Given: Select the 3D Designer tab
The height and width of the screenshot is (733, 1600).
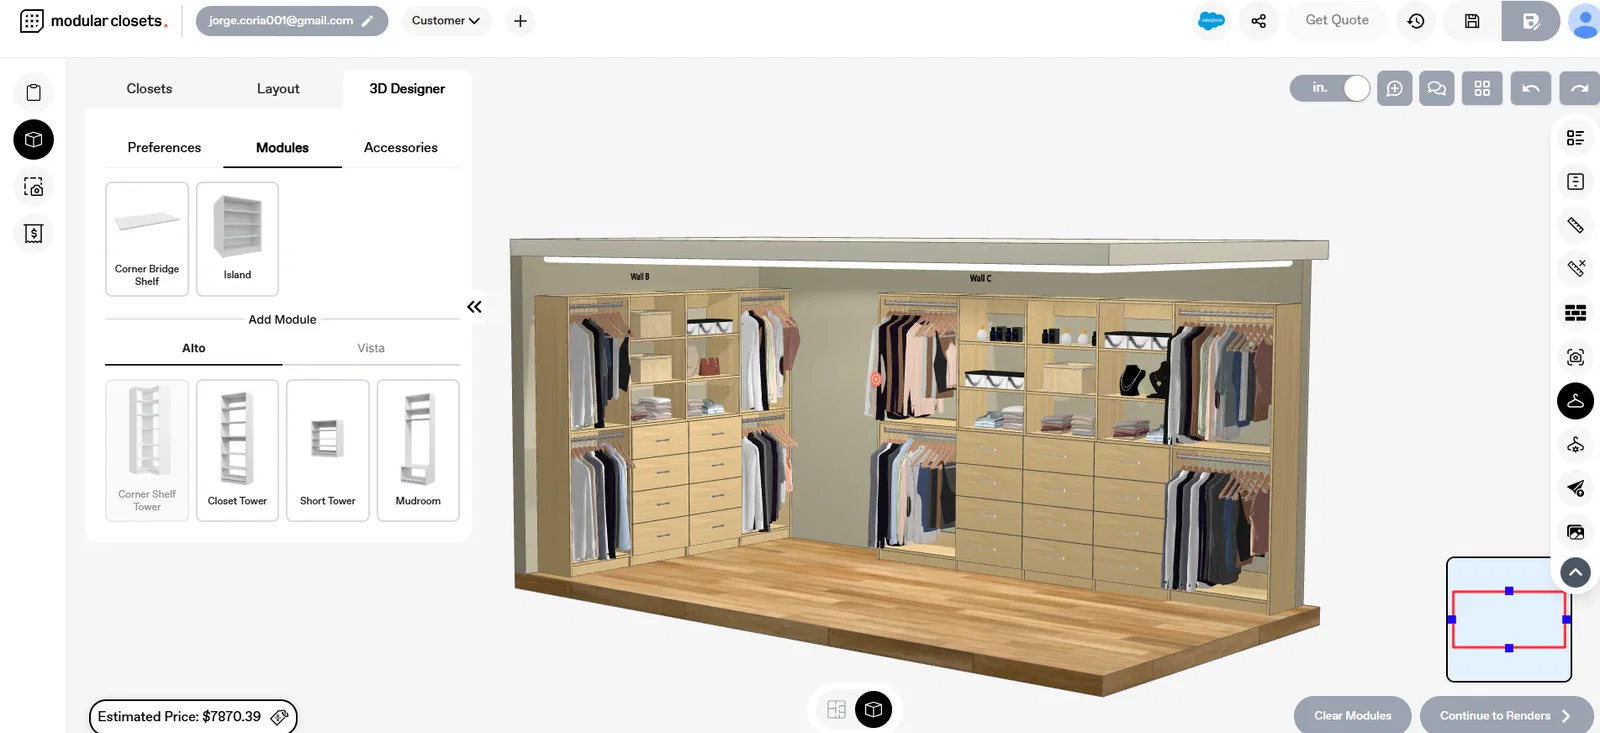Looking at the screenshot, I should coord(407,89).
